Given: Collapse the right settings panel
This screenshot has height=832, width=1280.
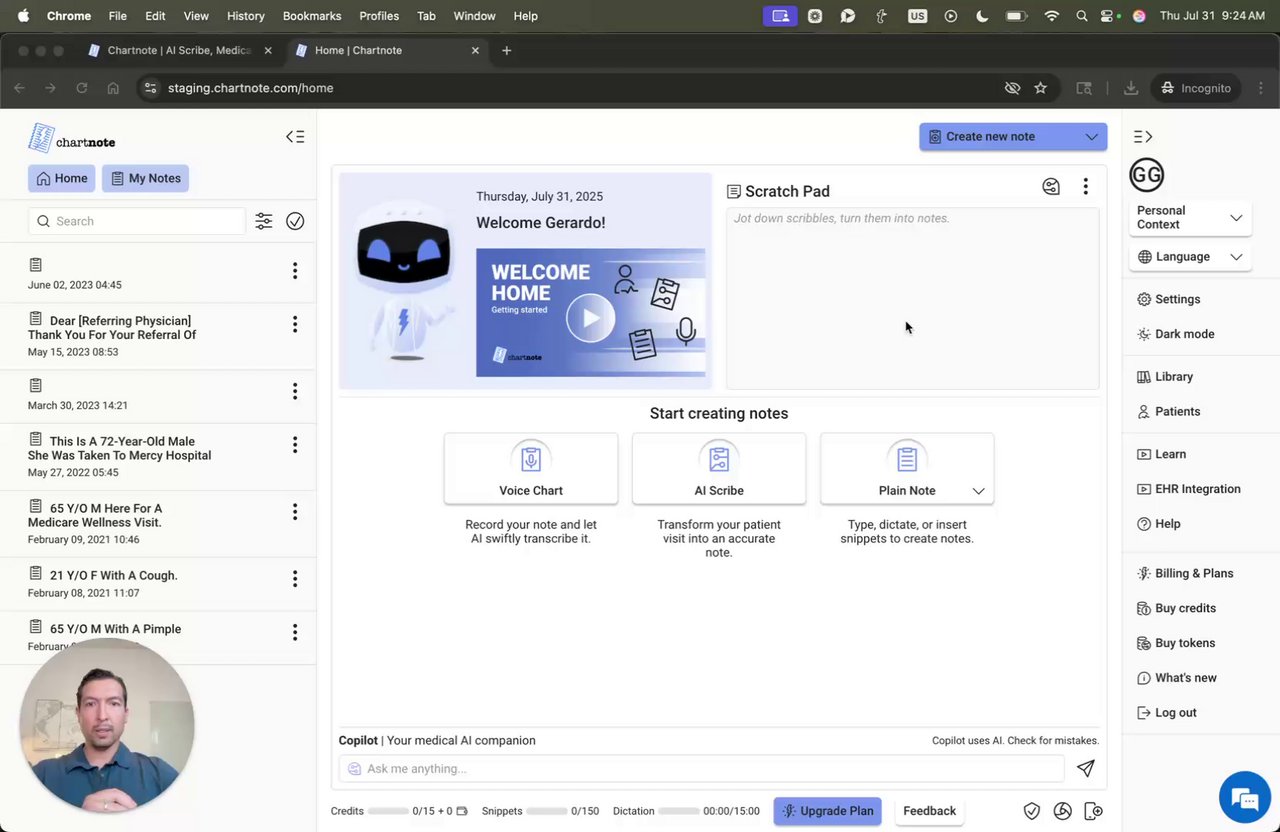Looking at the screenshot, I should coord(1143,137).
